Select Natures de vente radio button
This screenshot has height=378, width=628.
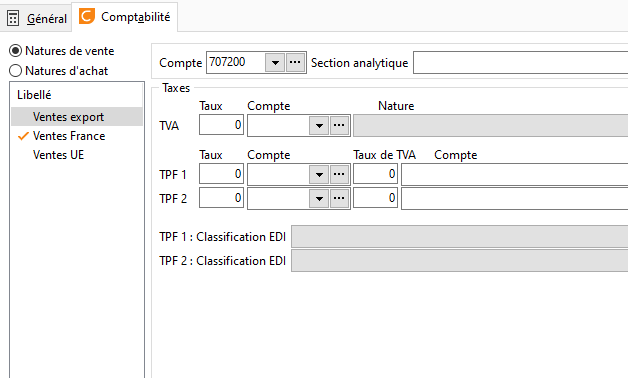click(15, 51)
